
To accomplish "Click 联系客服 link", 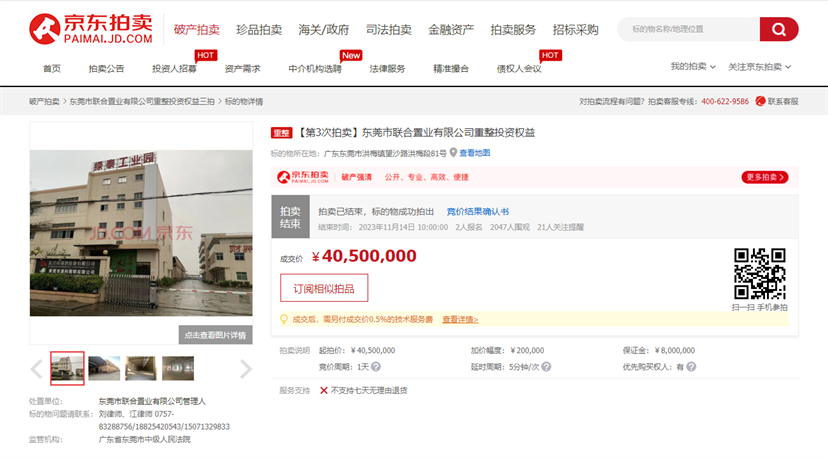I will click(783, 101).
